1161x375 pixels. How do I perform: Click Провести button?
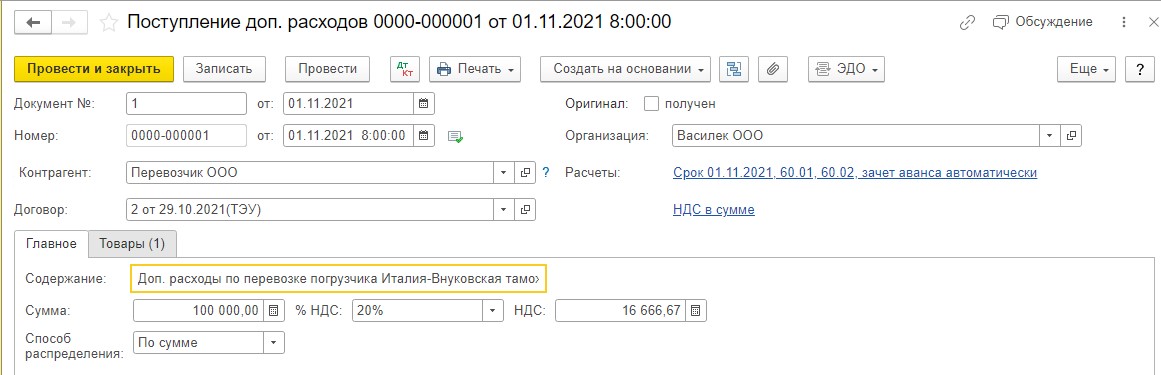coord(327,69)
